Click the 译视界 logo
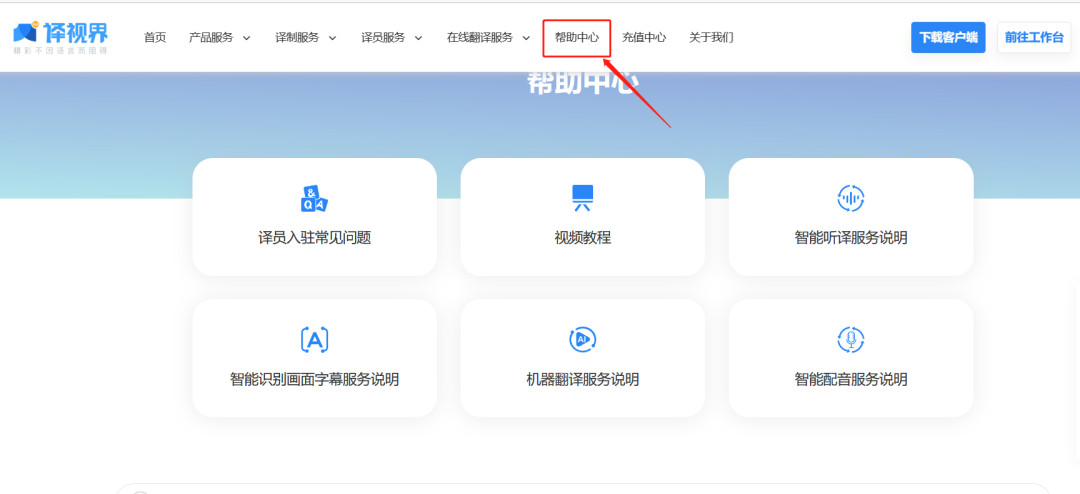The image size is (1080, 494). point(61,37)
